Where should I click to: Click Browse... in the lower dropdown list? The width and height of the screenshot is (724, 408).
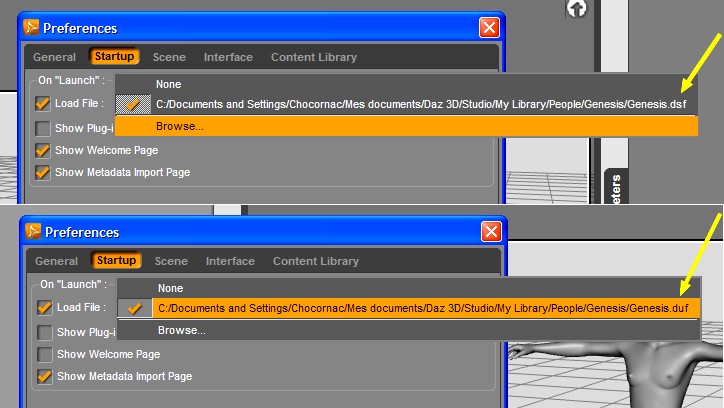click(x=409, y=330)
